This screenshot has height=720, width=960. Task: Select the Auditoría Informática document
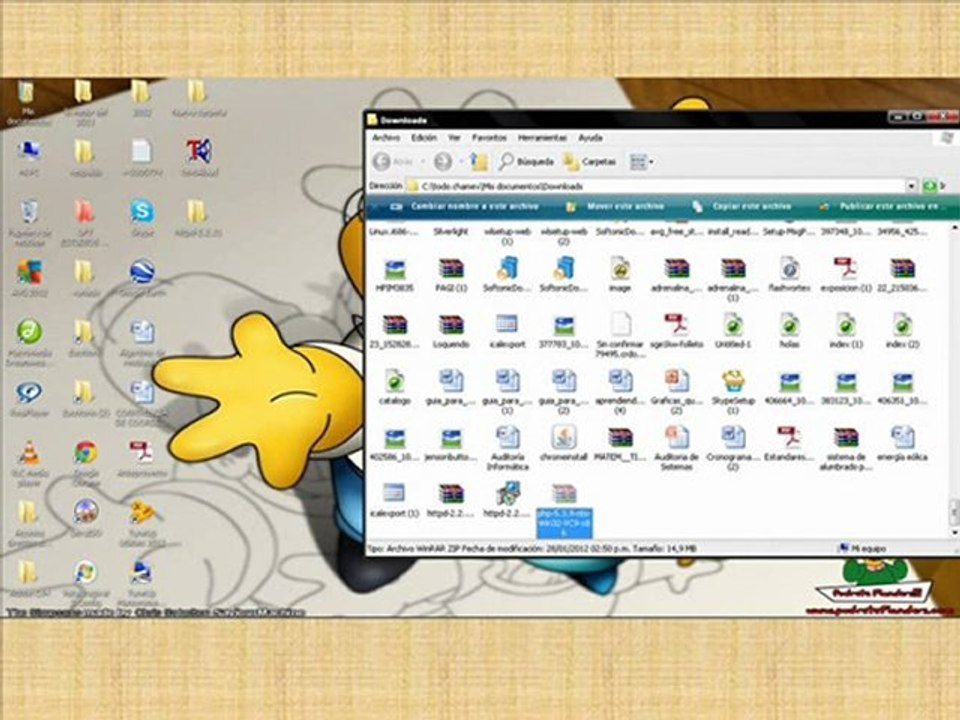pyautogui.click(x=508, y=448)
